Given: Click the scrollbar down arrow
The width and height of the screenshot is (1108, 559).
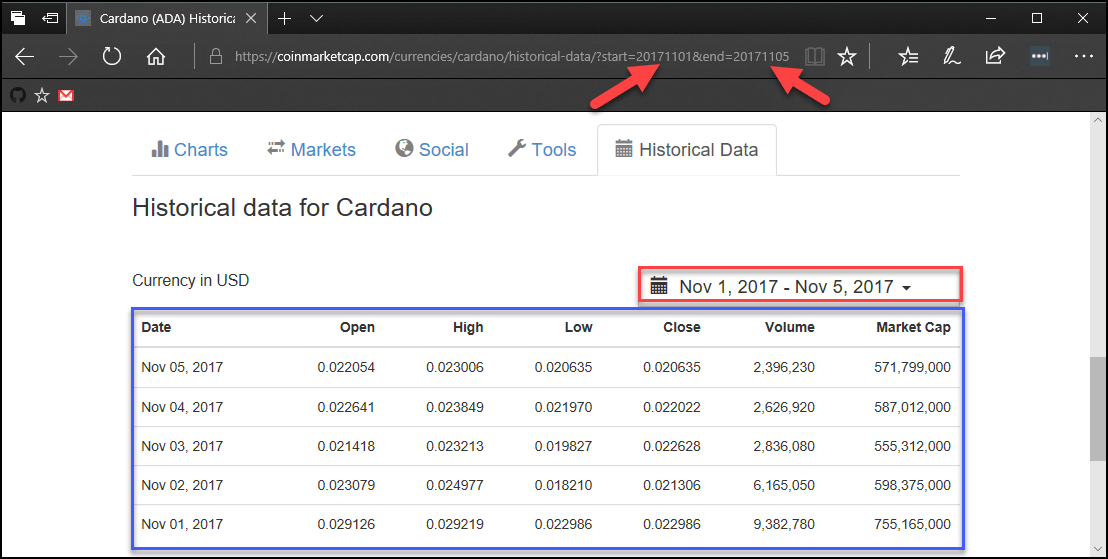Looking at the screenshot, I should click(1097, 549).
